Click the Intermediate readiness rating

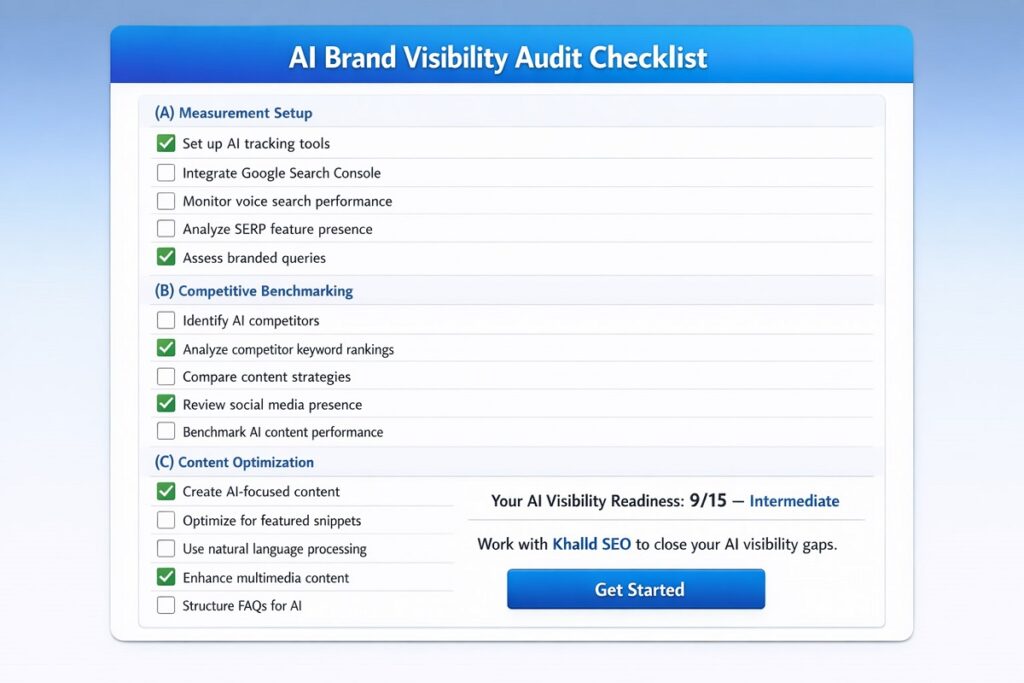(x=794, y=501)
